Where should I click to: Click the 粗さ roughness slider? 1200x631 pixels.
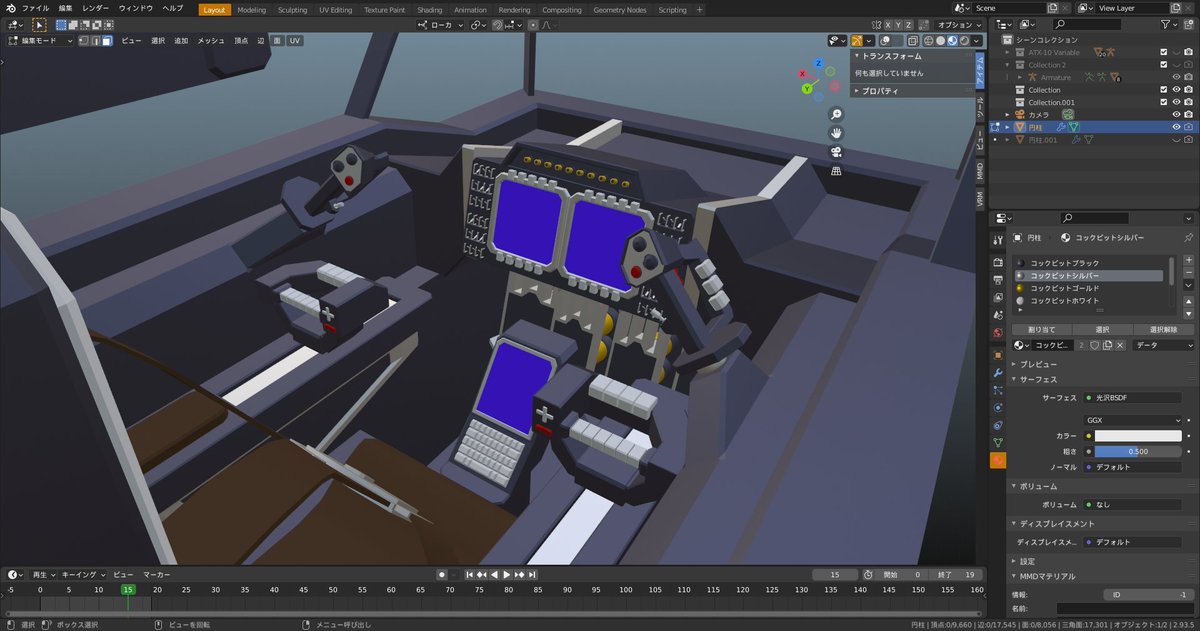1138,451
